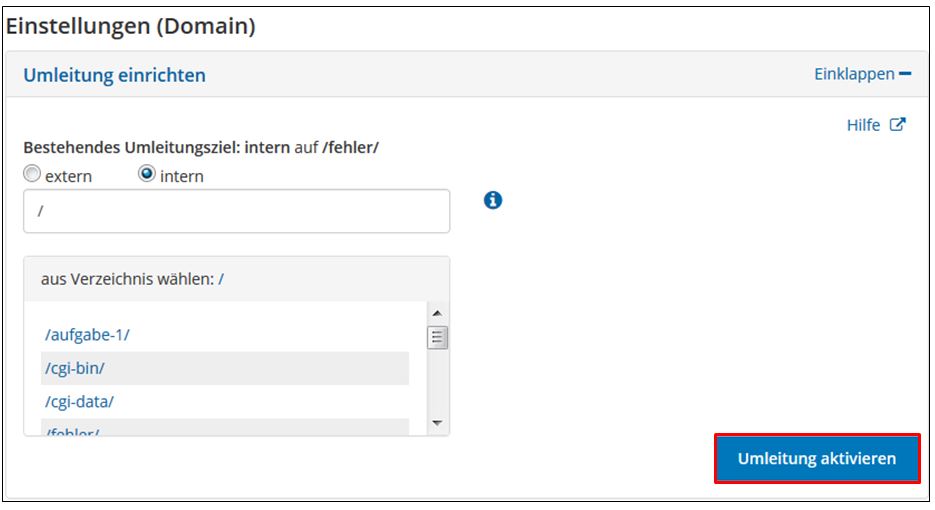The width and height of the screenshot is (935, 510).
Task: Select the intern radio button
Action: point(147,174)
